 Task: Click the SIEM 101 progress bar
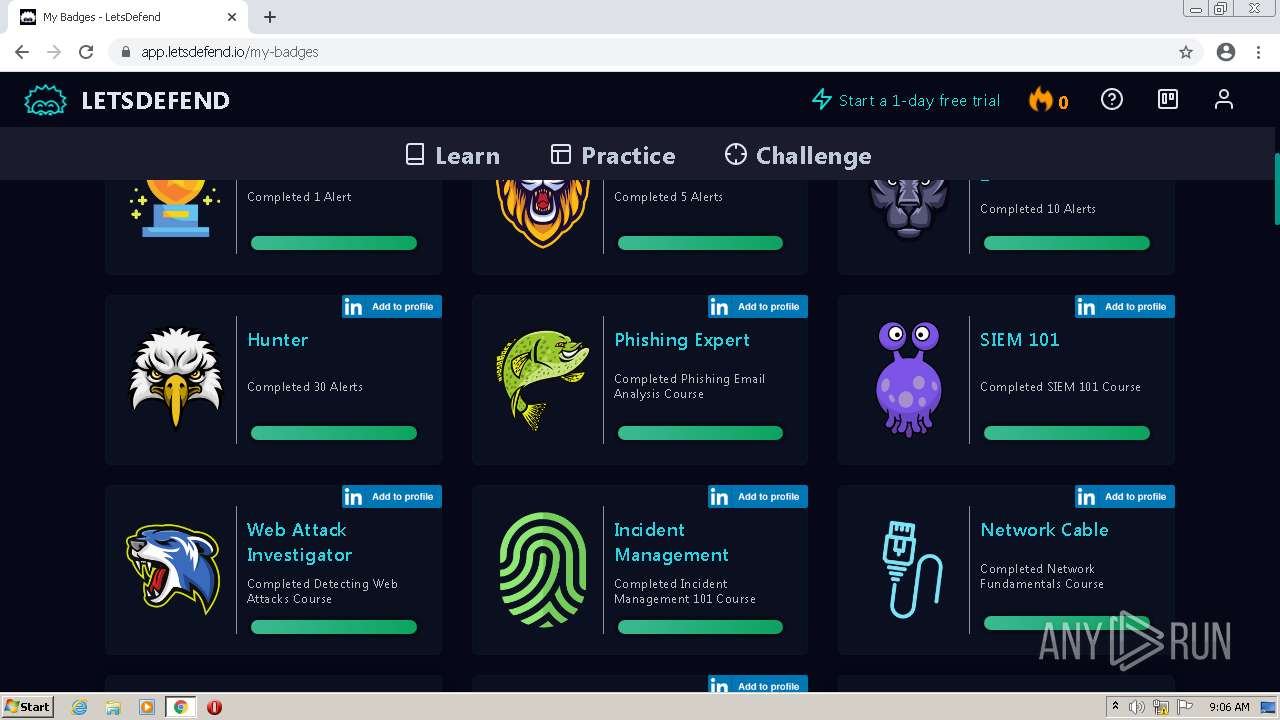point(1067,433)
